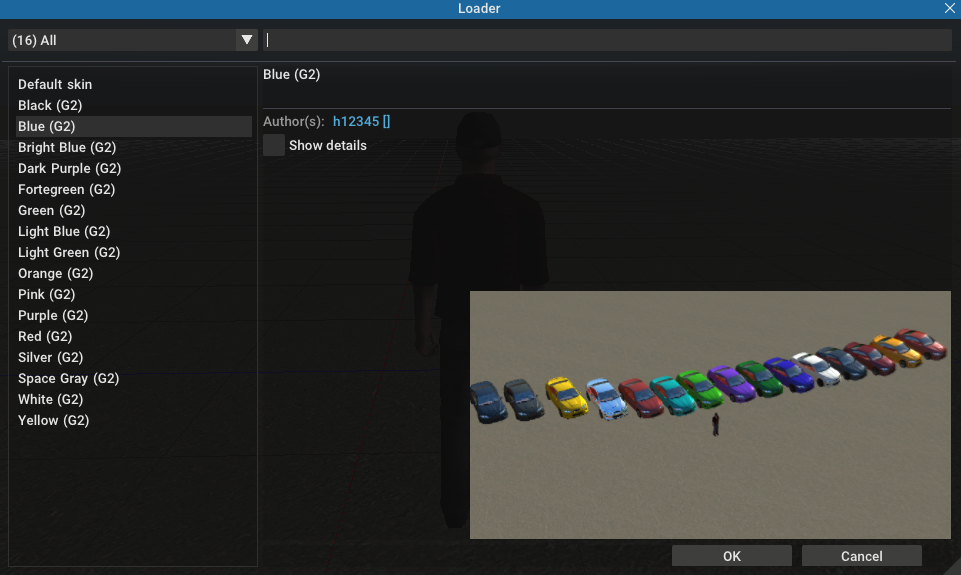Click the dropdown arrow beside (16) All

coord(246,40)
